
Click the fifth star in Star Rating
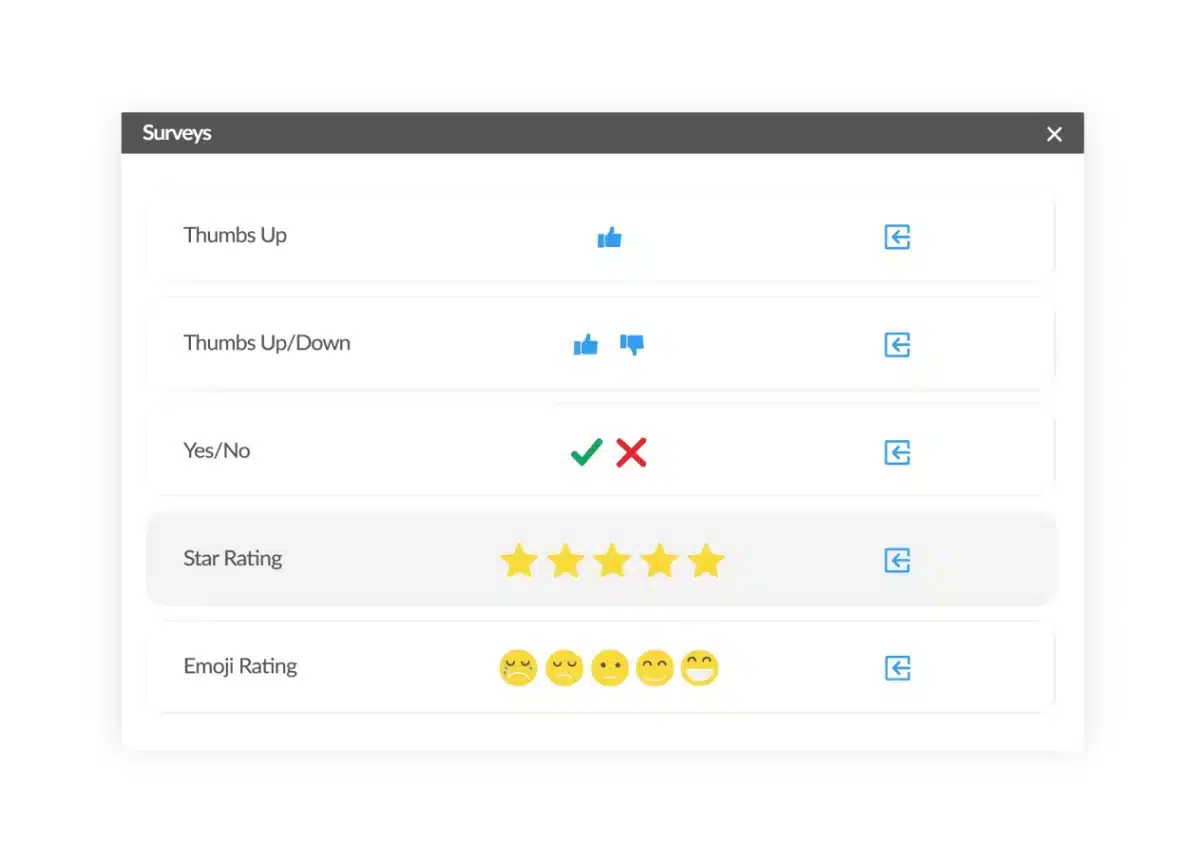tap(706, 560)
